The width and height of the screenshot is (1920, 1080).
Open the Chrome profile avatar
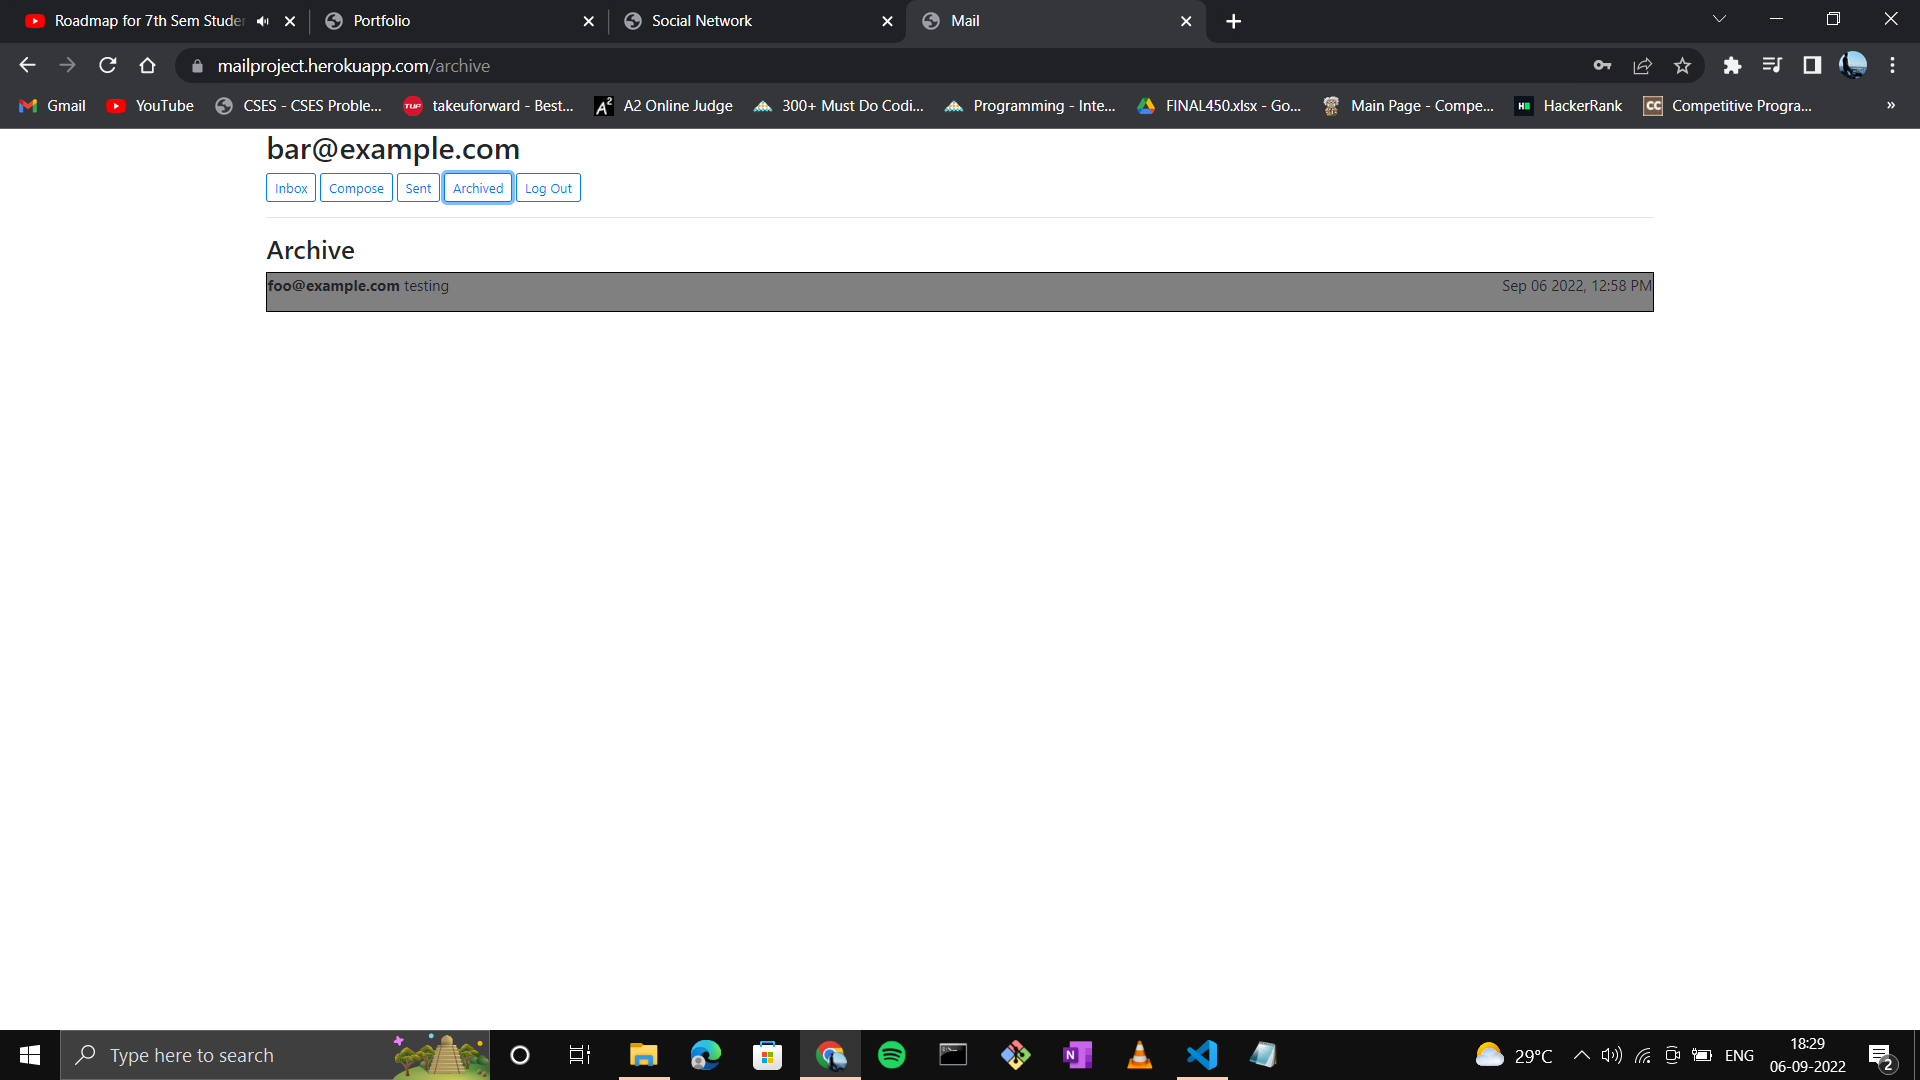click(x=1854, y=65)
